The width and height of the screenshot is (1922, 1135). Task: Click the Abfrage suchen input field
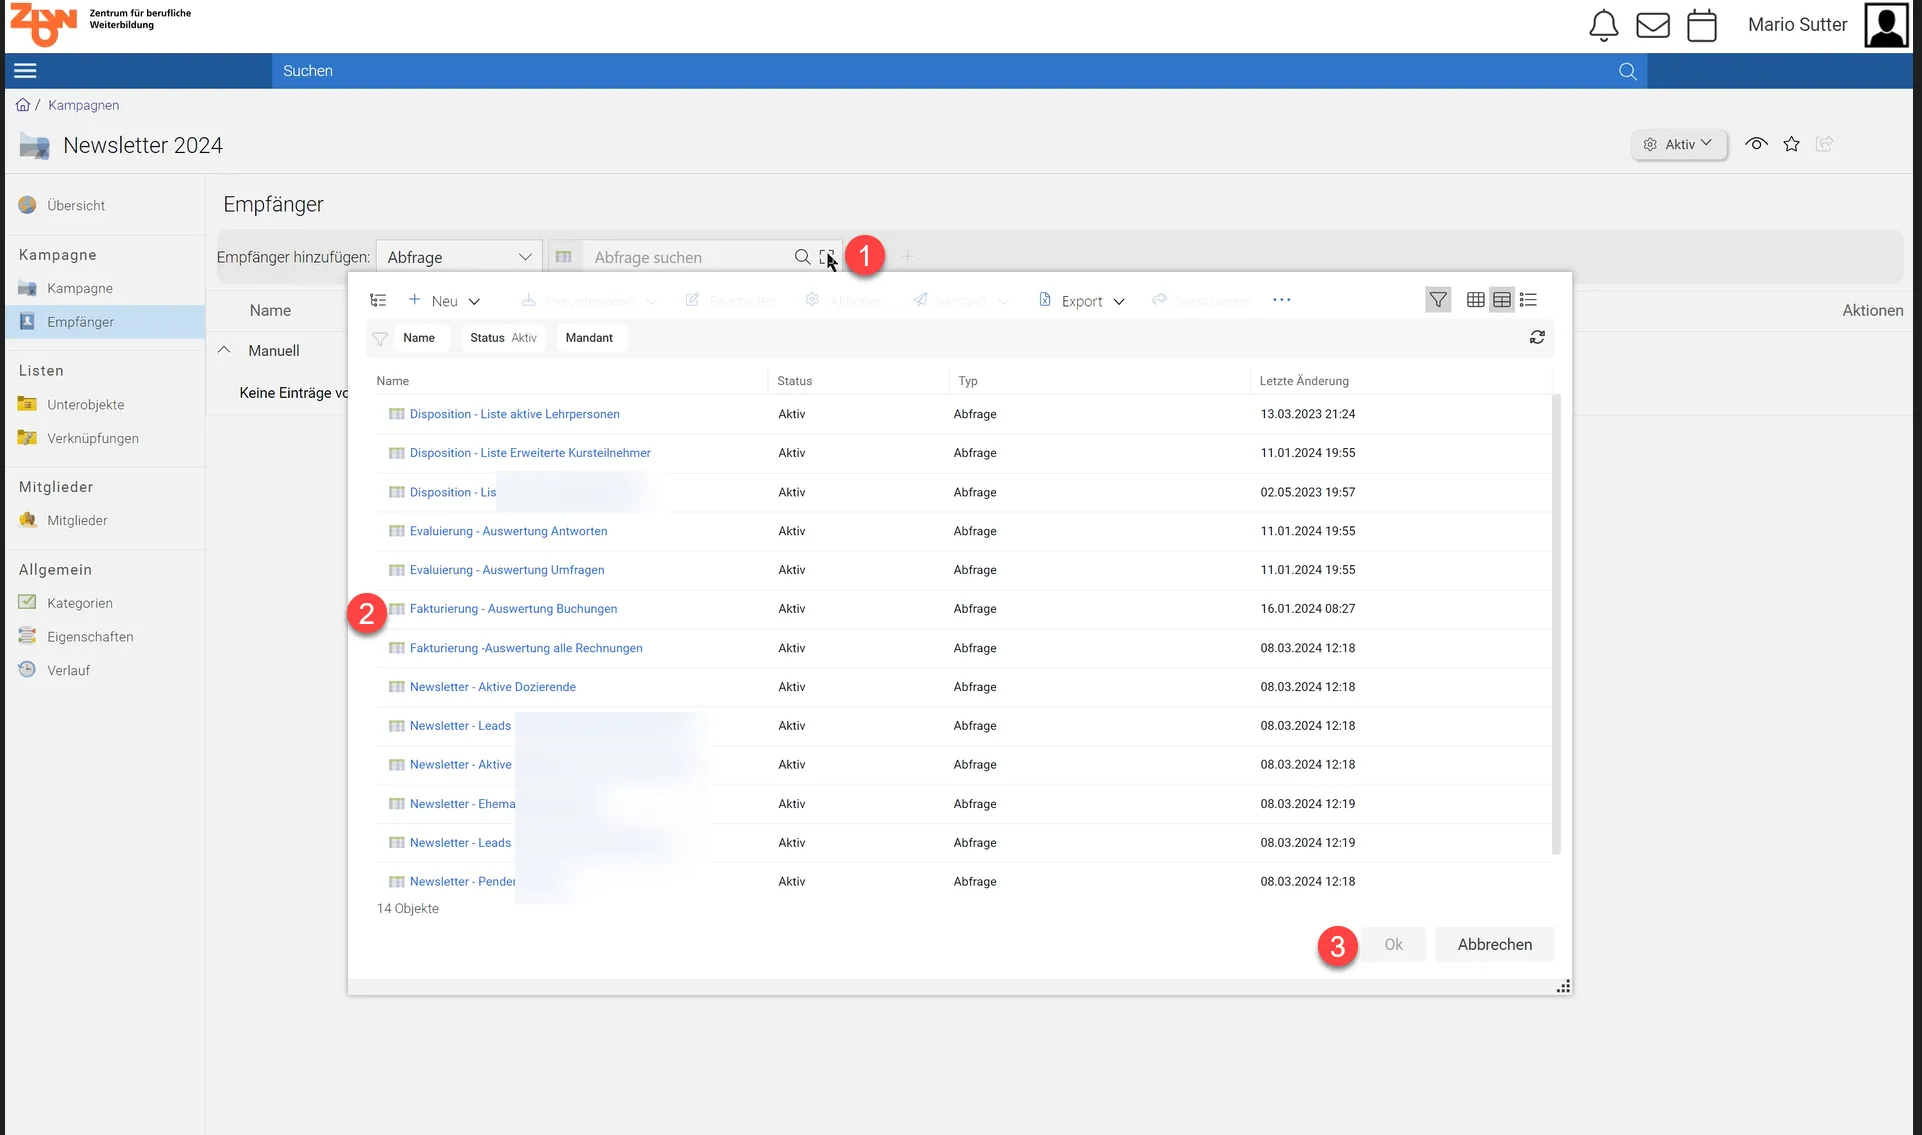690,257
